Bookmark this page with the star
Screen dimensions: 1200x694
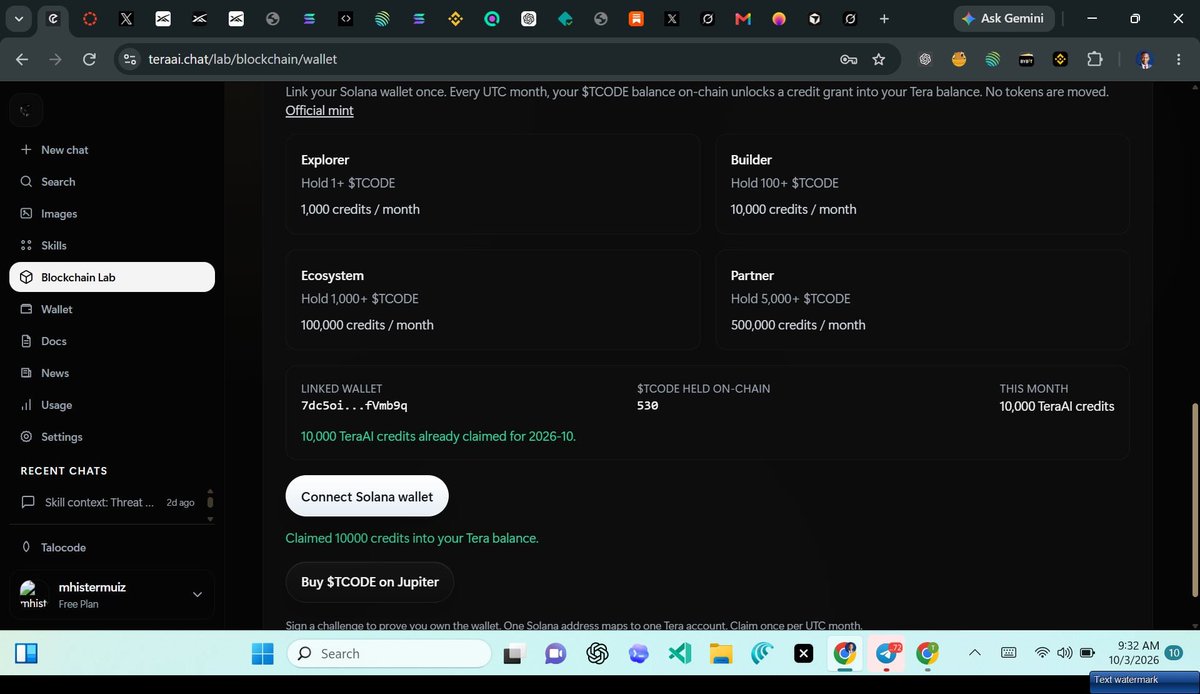tap(878, 60)
